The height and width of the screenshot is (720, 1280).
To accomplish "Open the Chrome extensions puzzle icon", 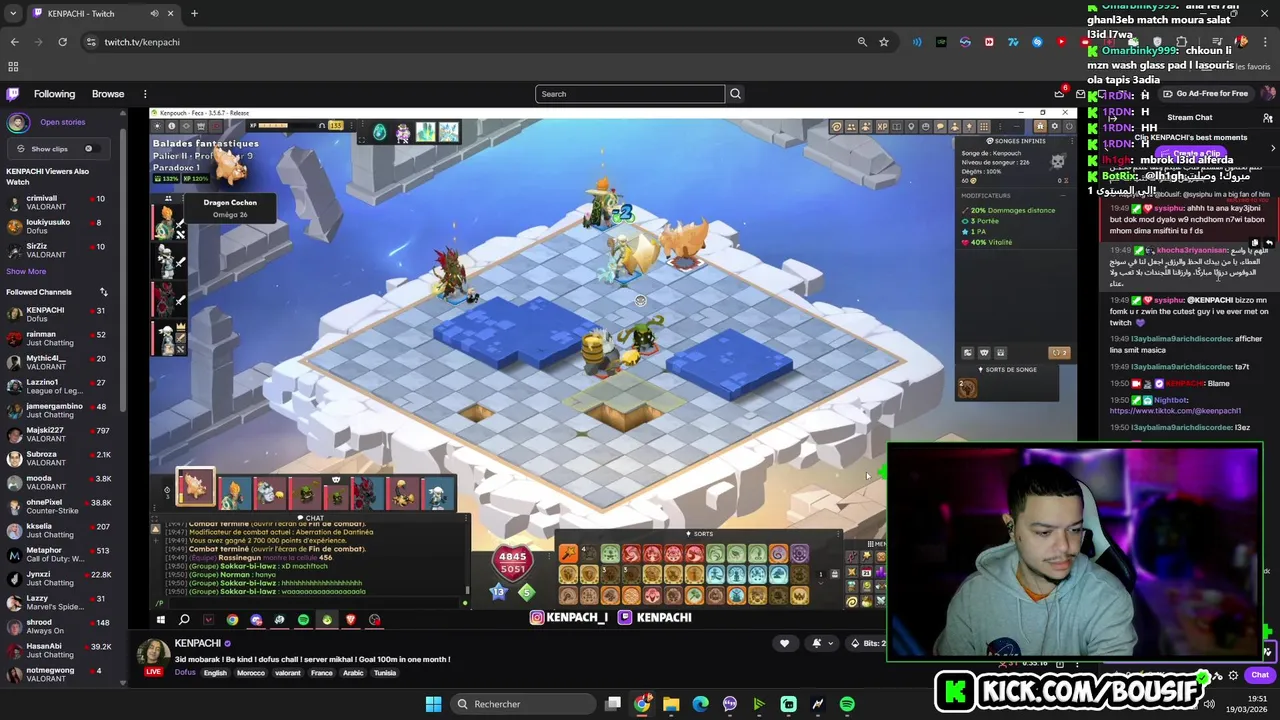I will (x=1181, y=42).
